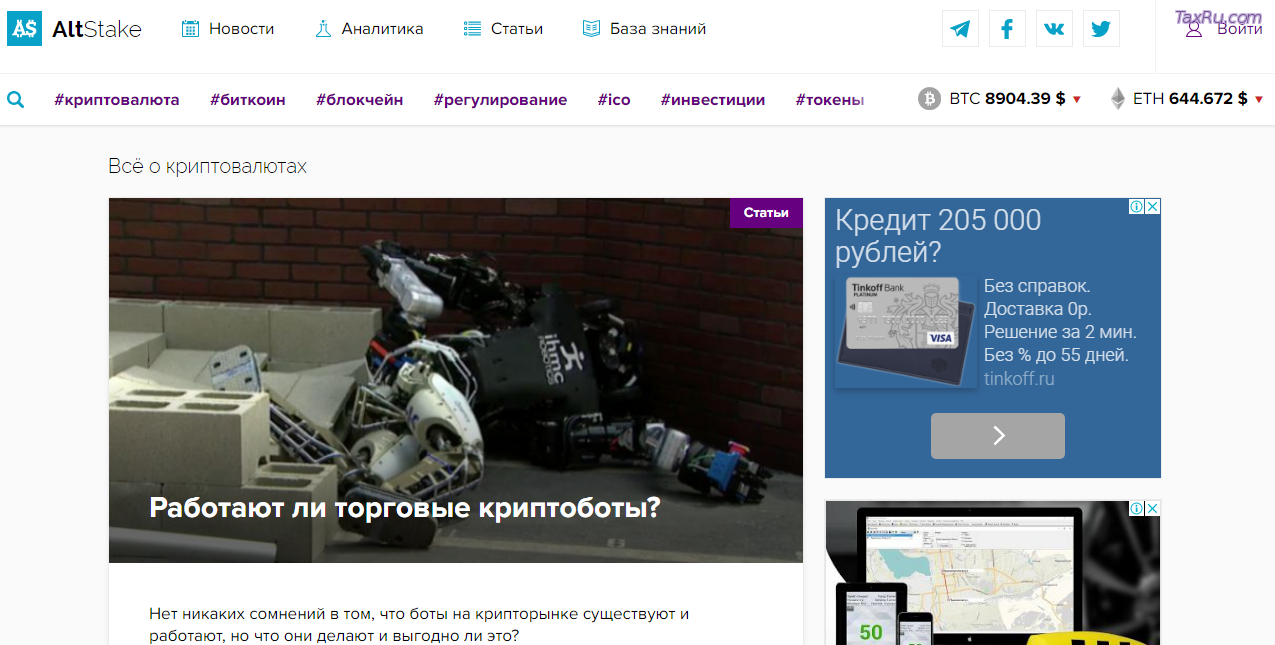Open AltStake's Telegram channel icon
Image resolution: width=1275 pixels, height=645 pixels.
pyautogui.click(x=959, y=28)
